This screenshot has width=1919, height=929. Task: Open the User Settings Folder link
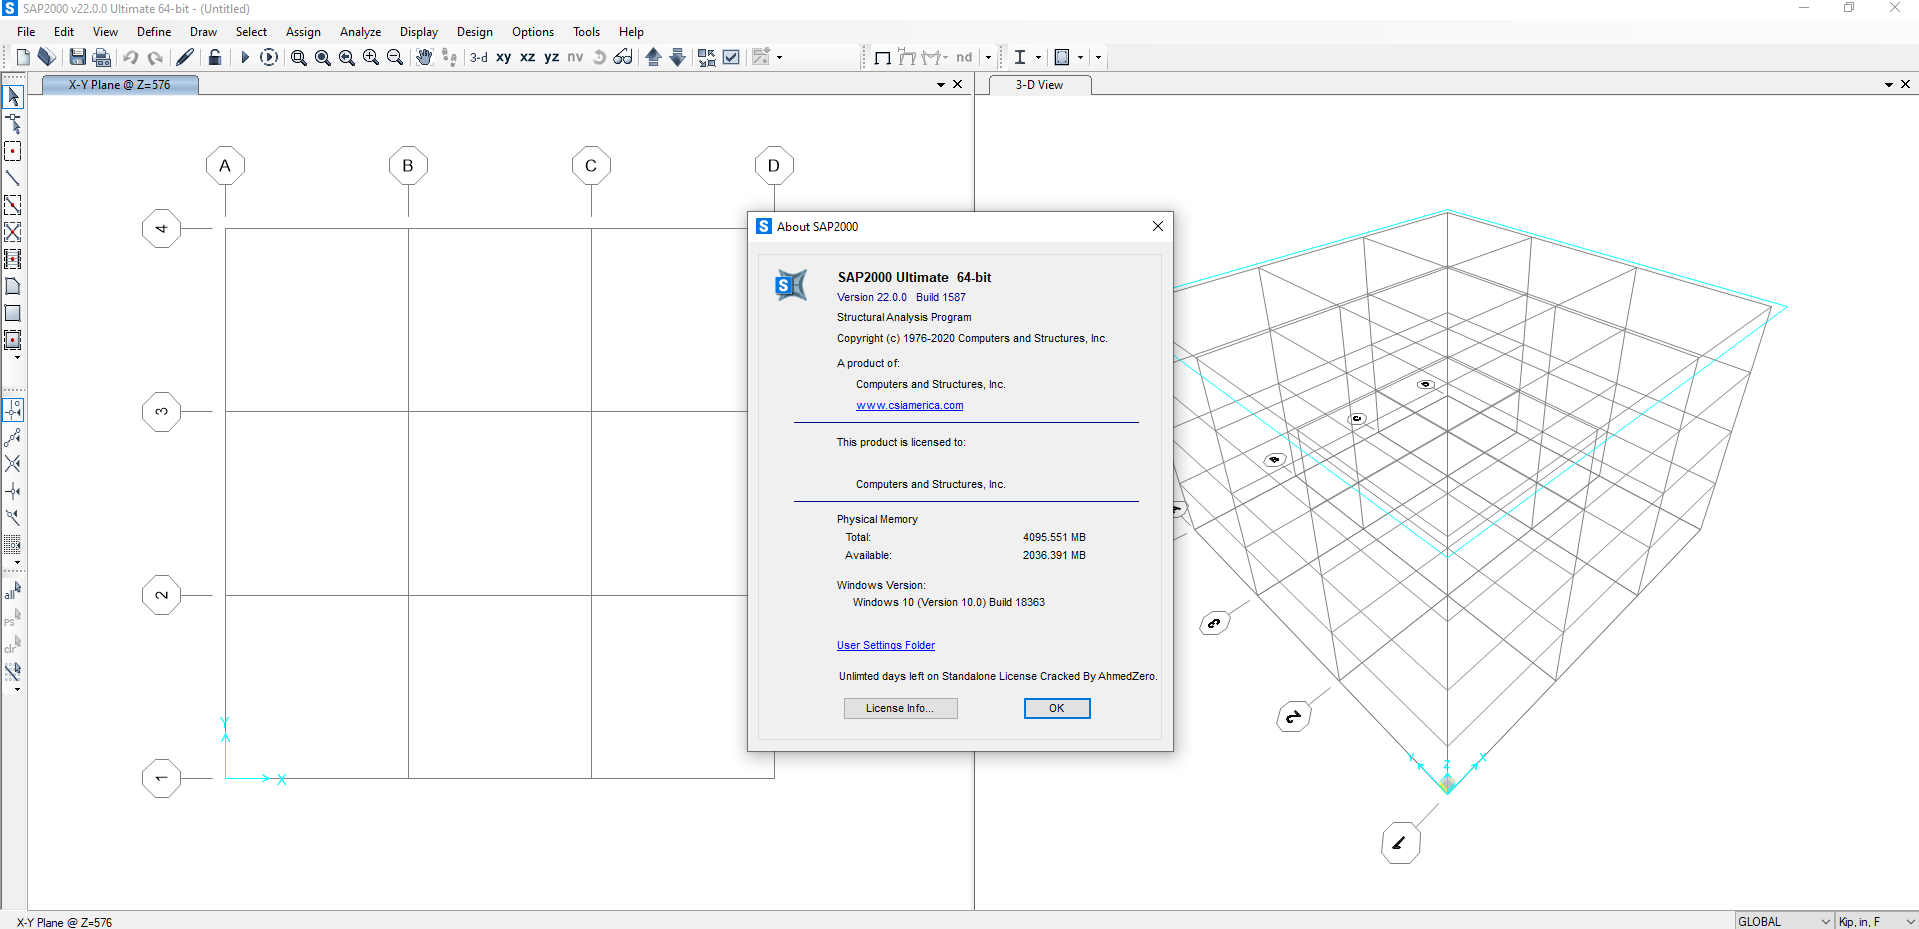pyautogui.click(x=886, y=645)
